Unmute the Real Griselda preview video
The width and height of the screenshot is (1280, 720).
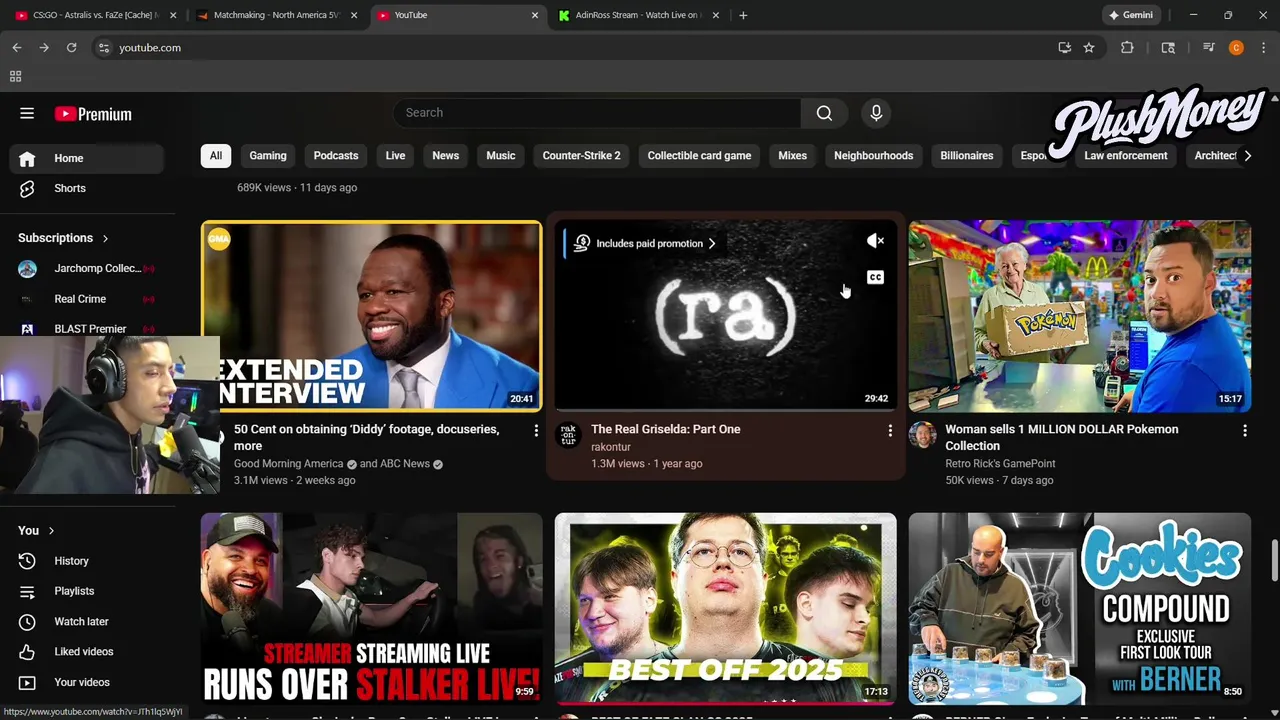coord(875,241)
